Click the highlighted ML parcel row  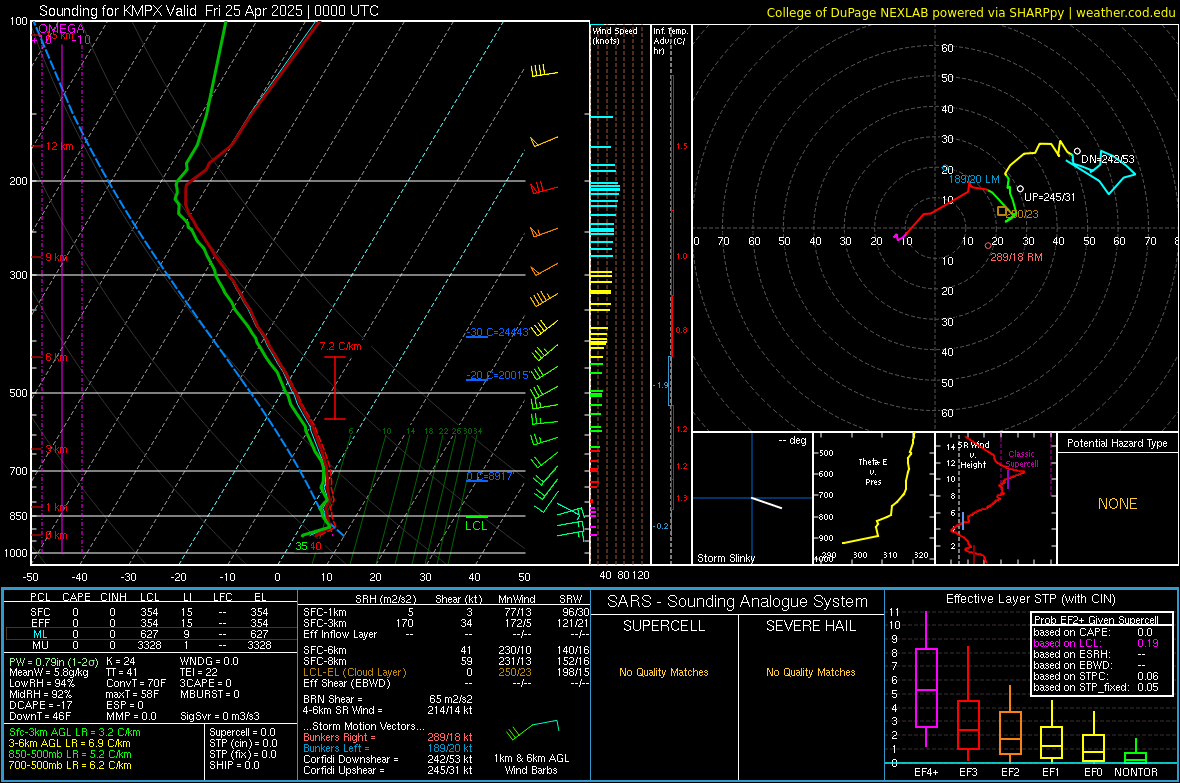(150, 634)
